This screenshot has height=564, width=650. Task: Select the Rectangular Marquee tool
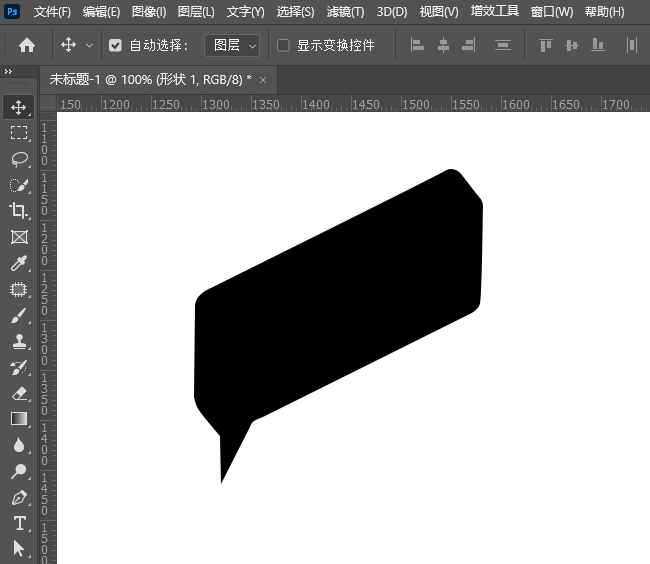pyautogui.click(x=19, y=132)
